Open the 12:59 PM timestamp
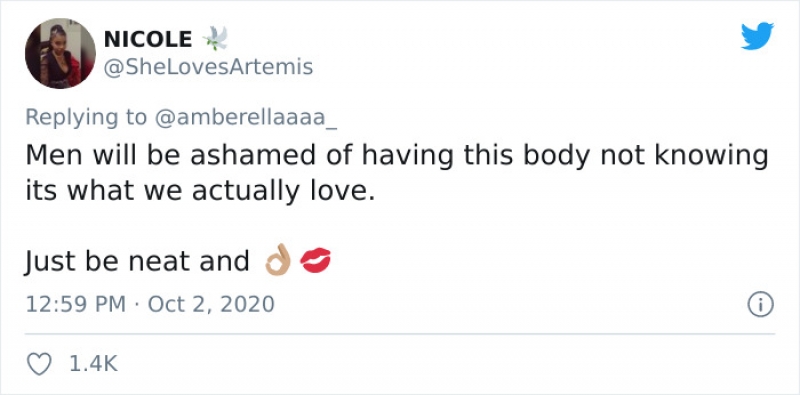Viewport: 800px width, 395px height. (76, 305)
